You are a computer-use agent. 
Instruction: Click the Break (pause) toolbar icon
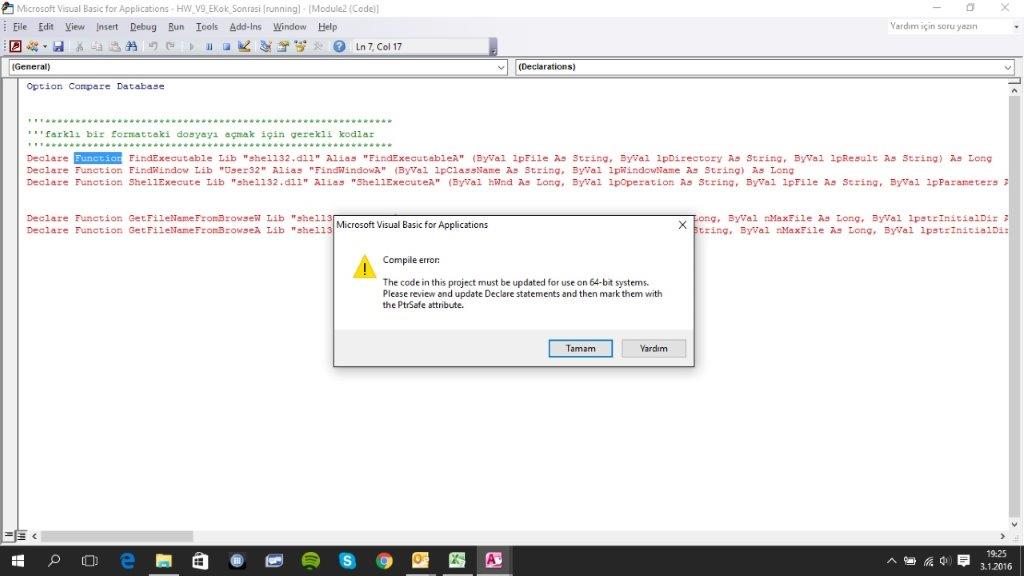coord(209,47)
